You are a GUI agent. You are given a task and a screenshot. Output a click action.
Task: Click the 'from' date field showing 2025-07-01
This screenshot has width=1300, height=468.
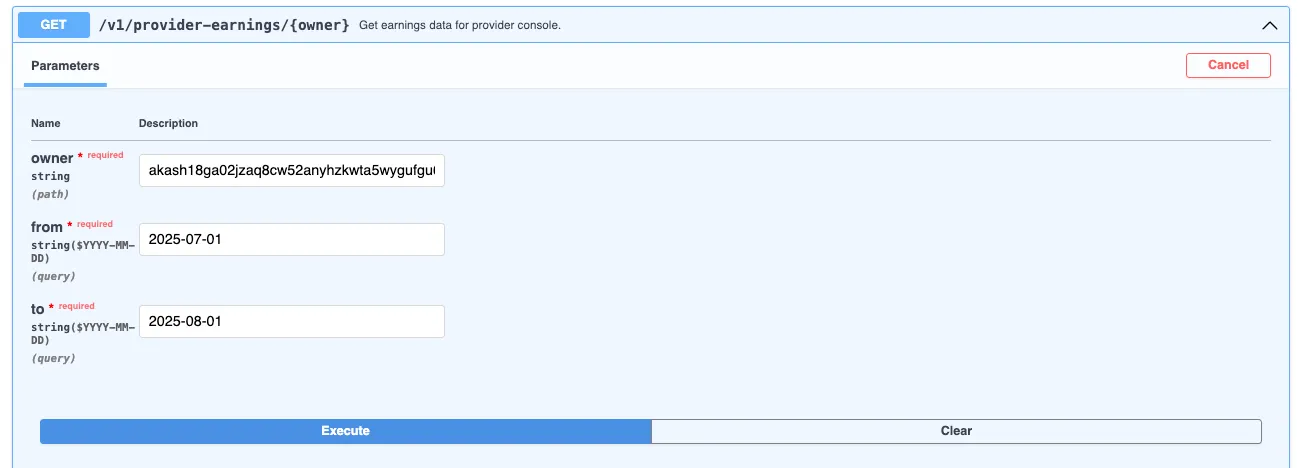(291, 239)
